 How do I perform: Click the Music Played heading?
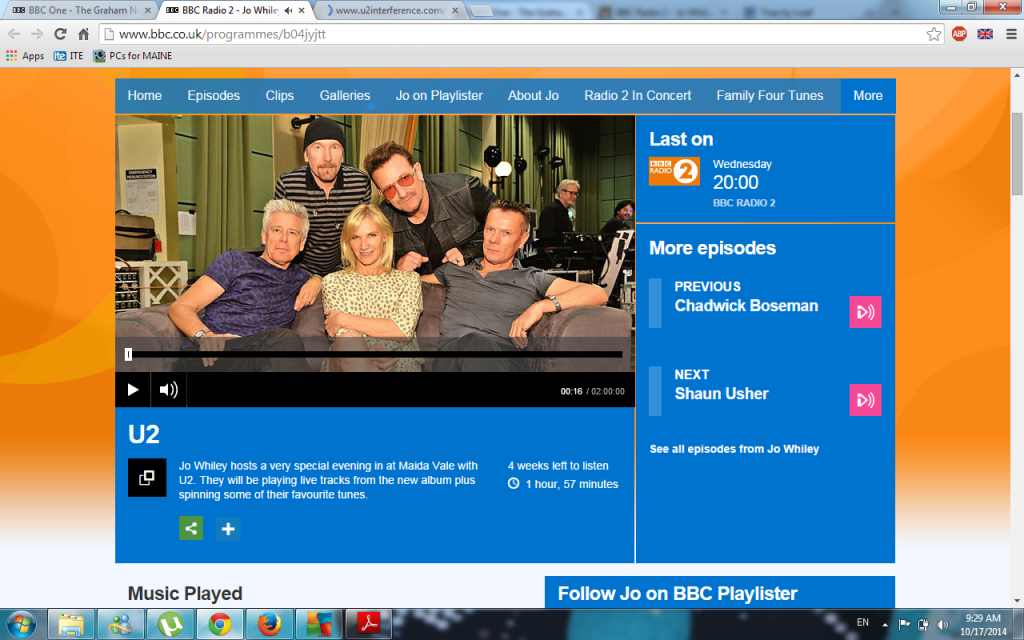pyautogui.click(x=185, y=593)
